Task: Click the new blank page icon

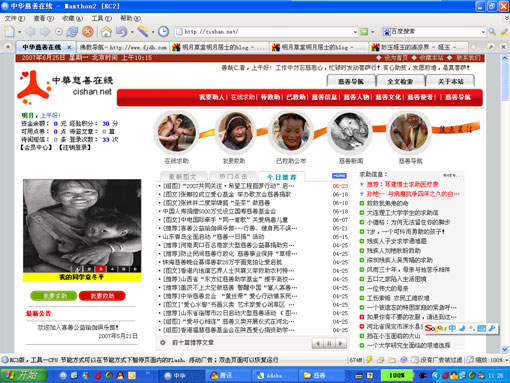Action: point(9,32)
